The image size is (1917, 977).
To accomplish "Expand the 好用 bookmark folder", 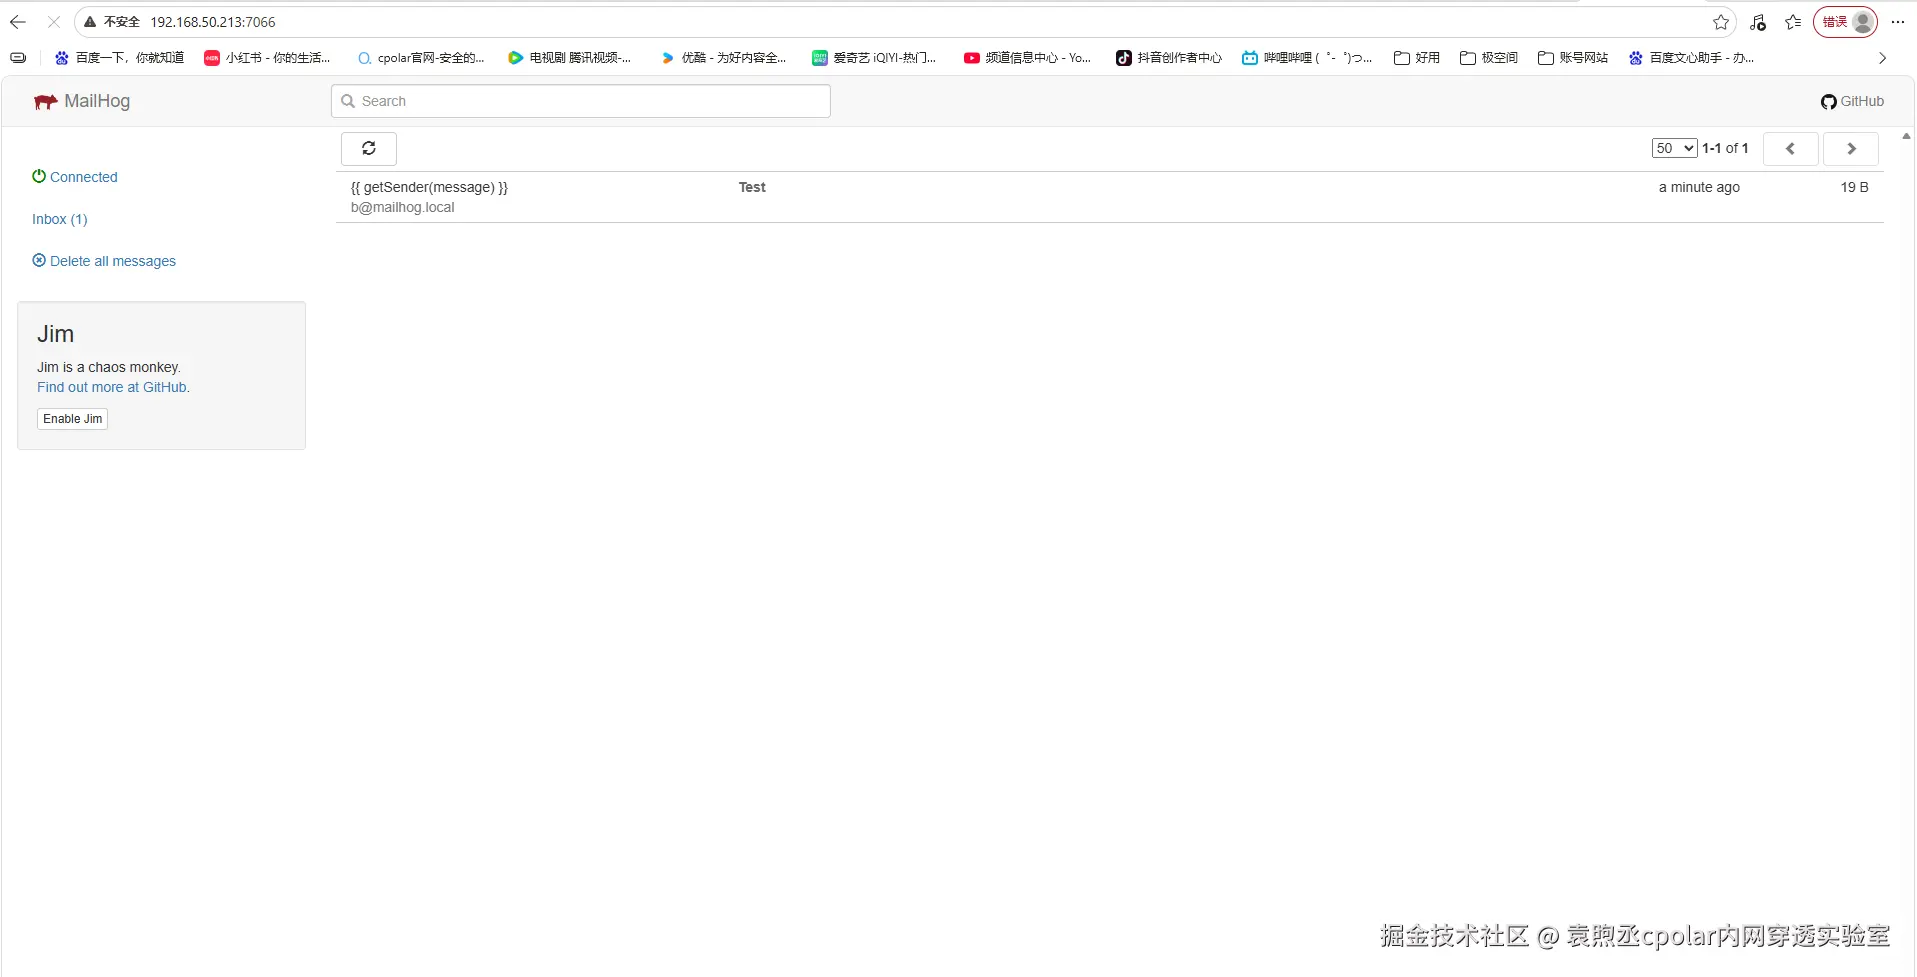I will tap(1417, 58).
